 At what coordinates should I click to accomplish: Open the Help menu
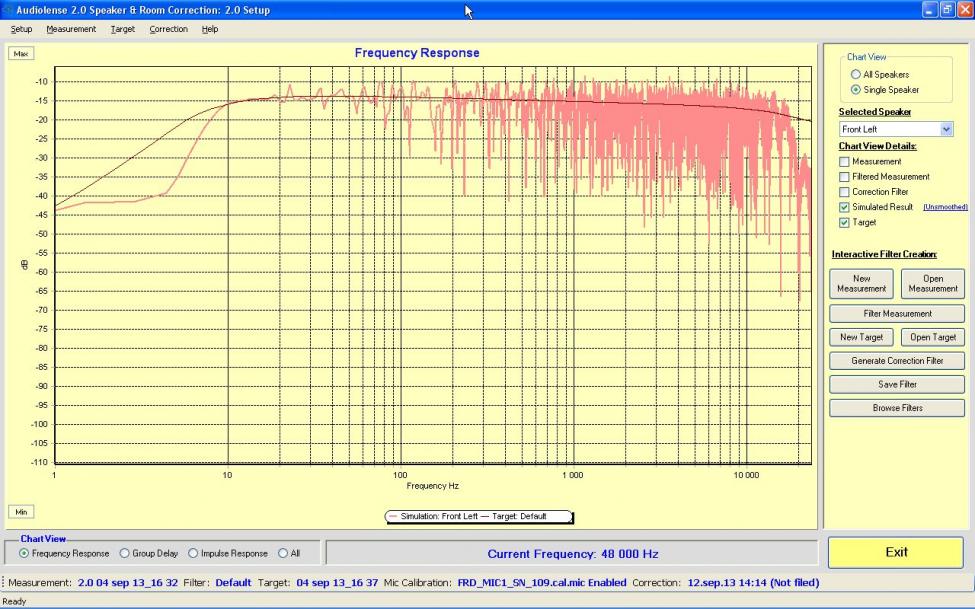tap(210, 29)
